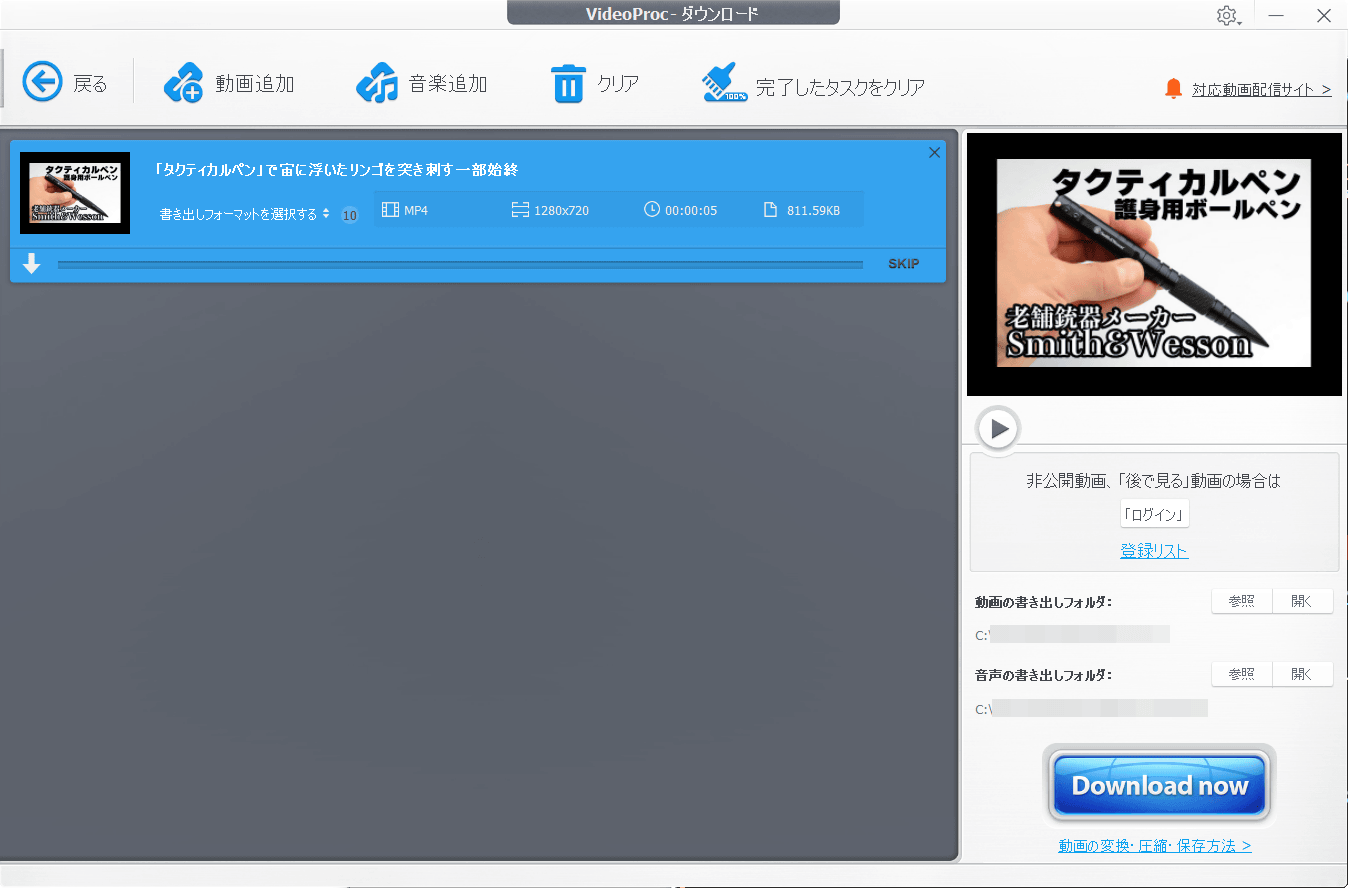Open the 登録リスト link
This screenshot has width=1348, height=888.
pos(1154,551)
